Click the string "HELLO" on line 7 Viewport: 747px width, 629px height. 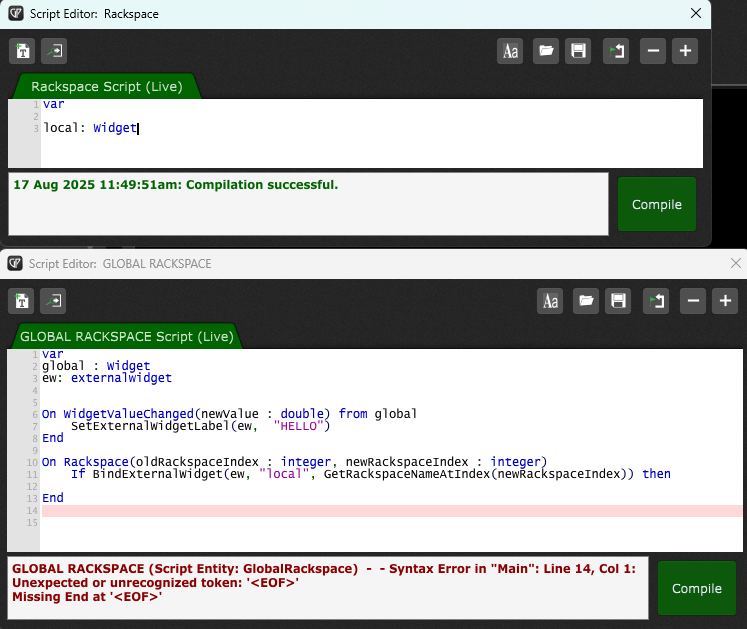click(299, 426)
